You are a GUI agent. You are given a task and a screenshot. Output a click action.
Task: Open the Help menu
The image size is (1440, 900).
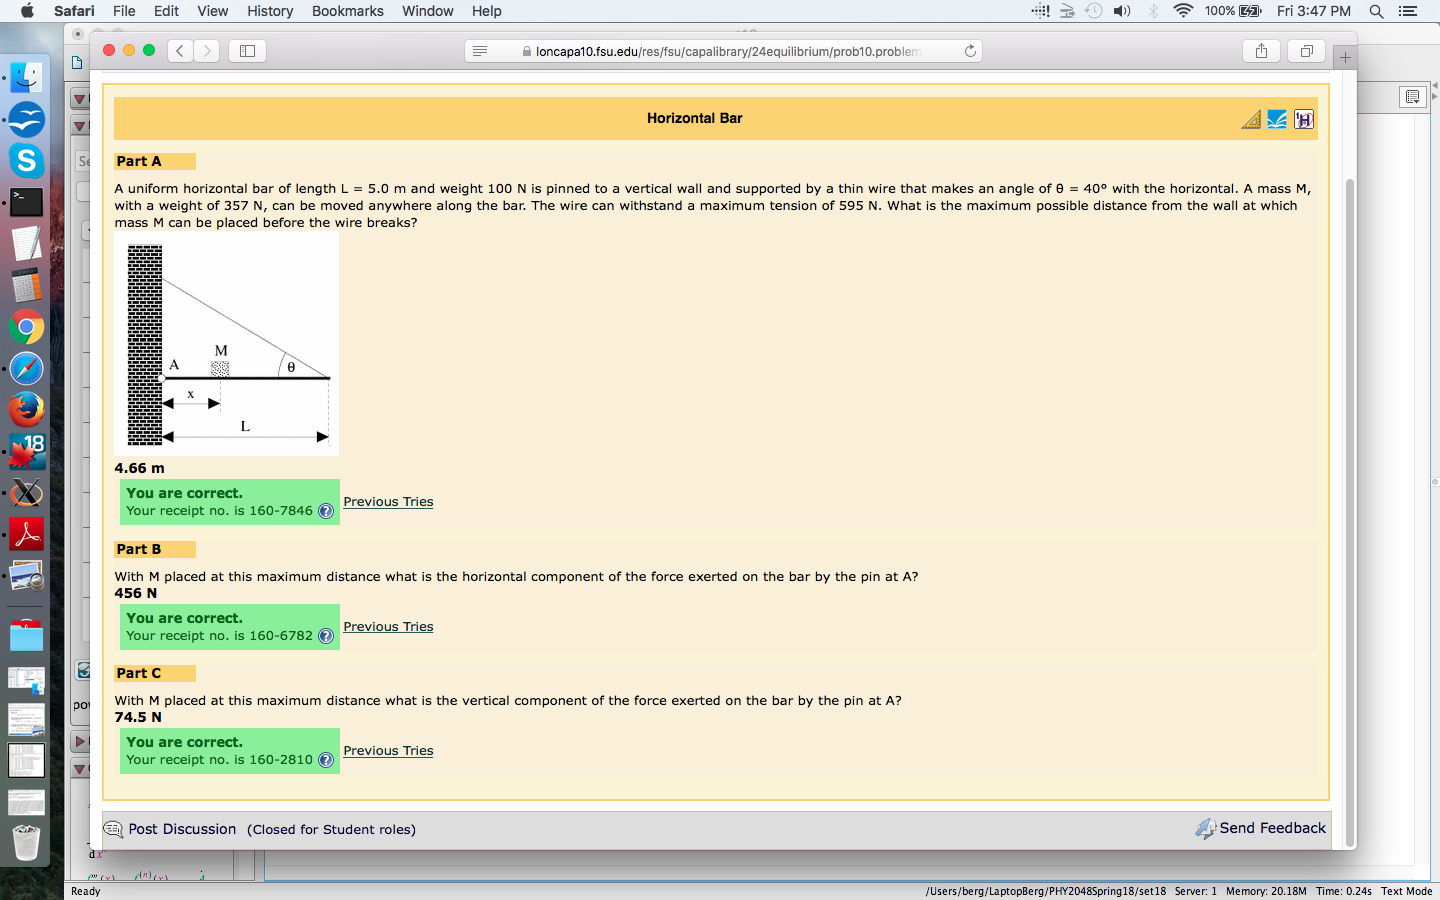pos(487,11)
